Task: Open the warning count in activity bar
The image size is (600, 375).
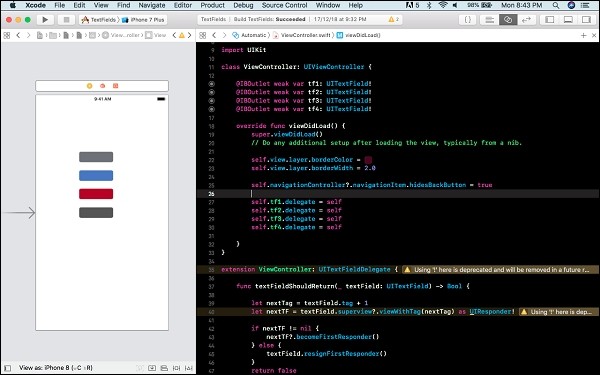Action: click(x=394, y=19)
